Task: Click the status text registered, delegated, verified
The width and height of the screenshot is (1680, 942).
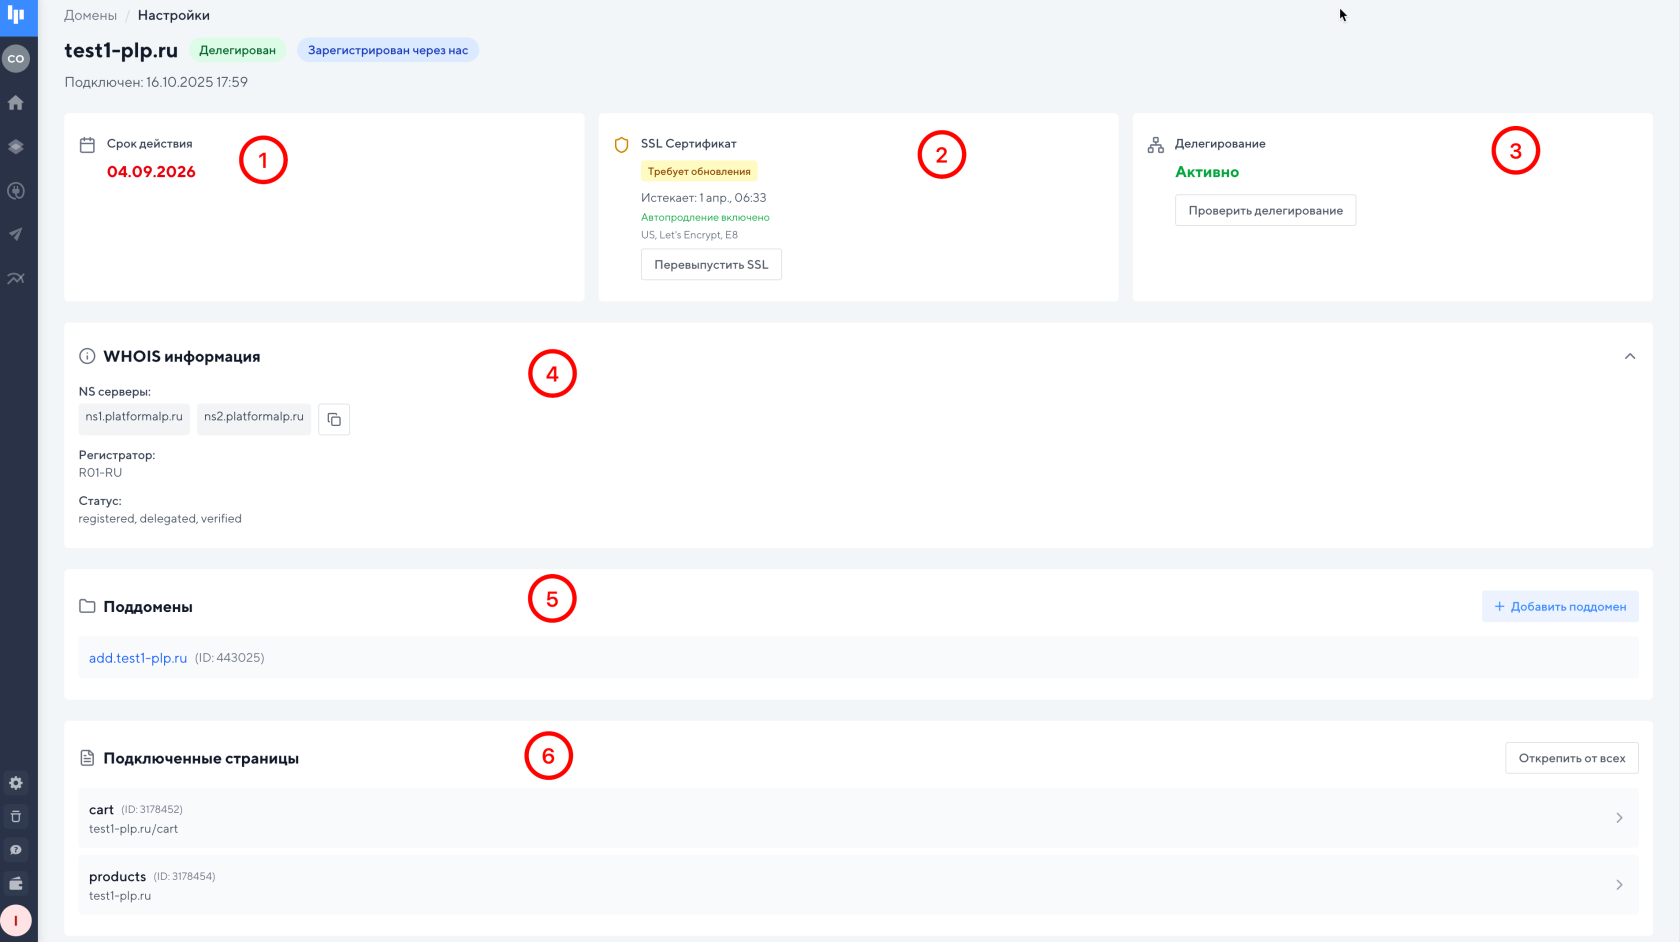Action: coord(160,519)
